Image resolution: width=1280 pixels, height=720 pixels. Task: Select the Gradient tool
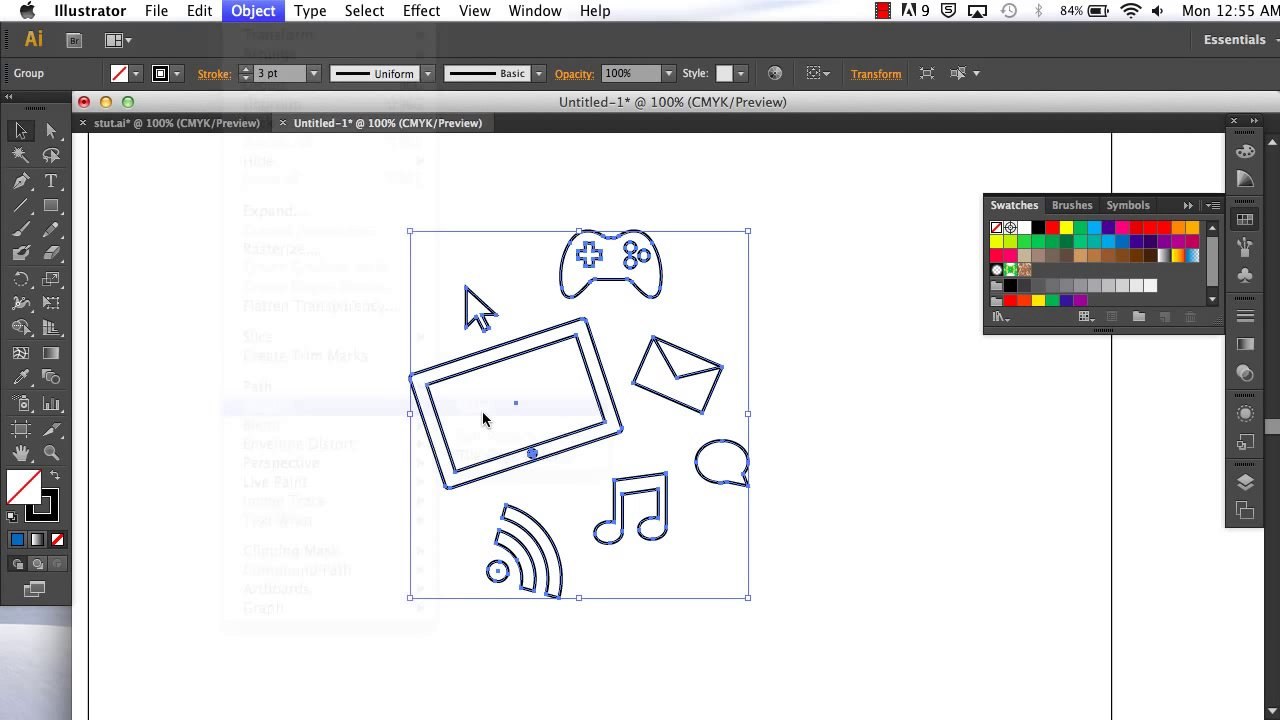tap(51, 353)
